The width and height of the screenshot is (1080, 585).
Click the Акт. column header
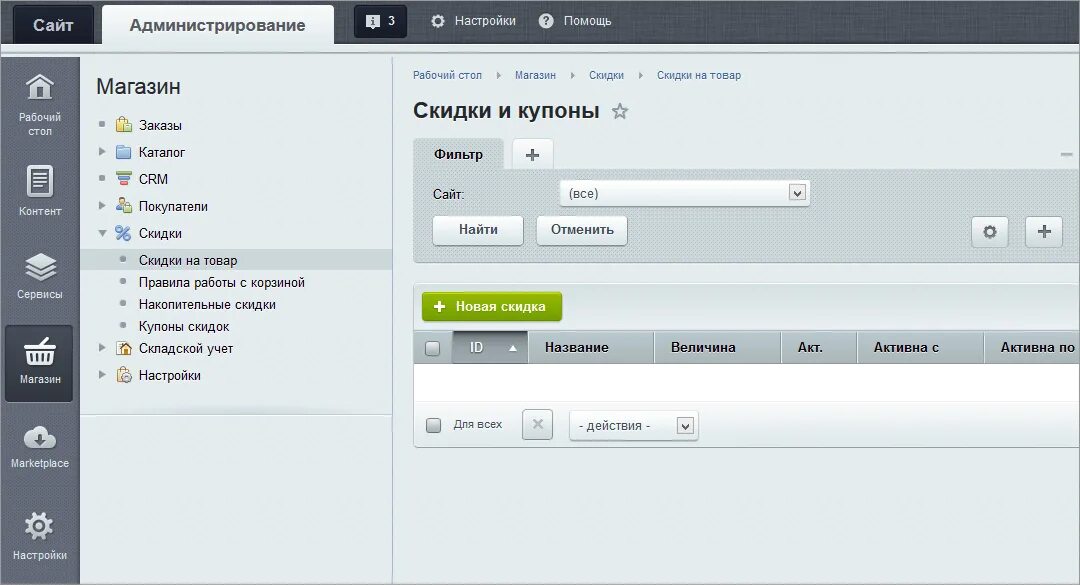819,348
